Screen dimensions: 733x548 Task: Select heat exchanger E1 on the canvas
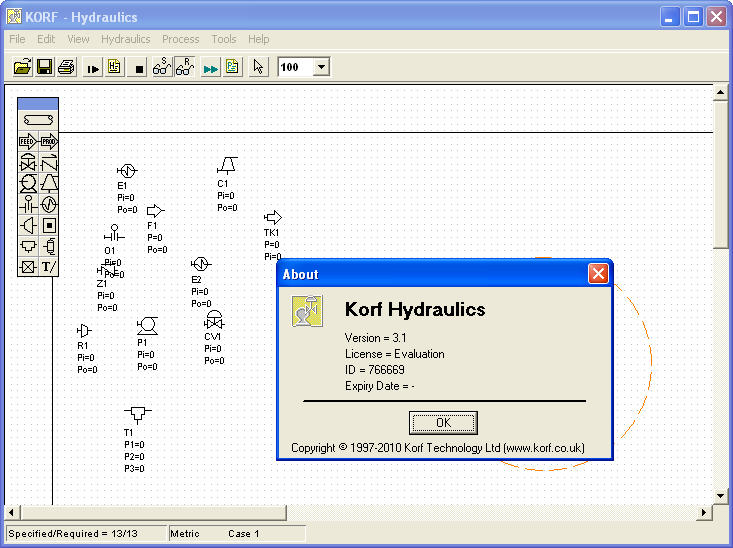click(127, 171)
